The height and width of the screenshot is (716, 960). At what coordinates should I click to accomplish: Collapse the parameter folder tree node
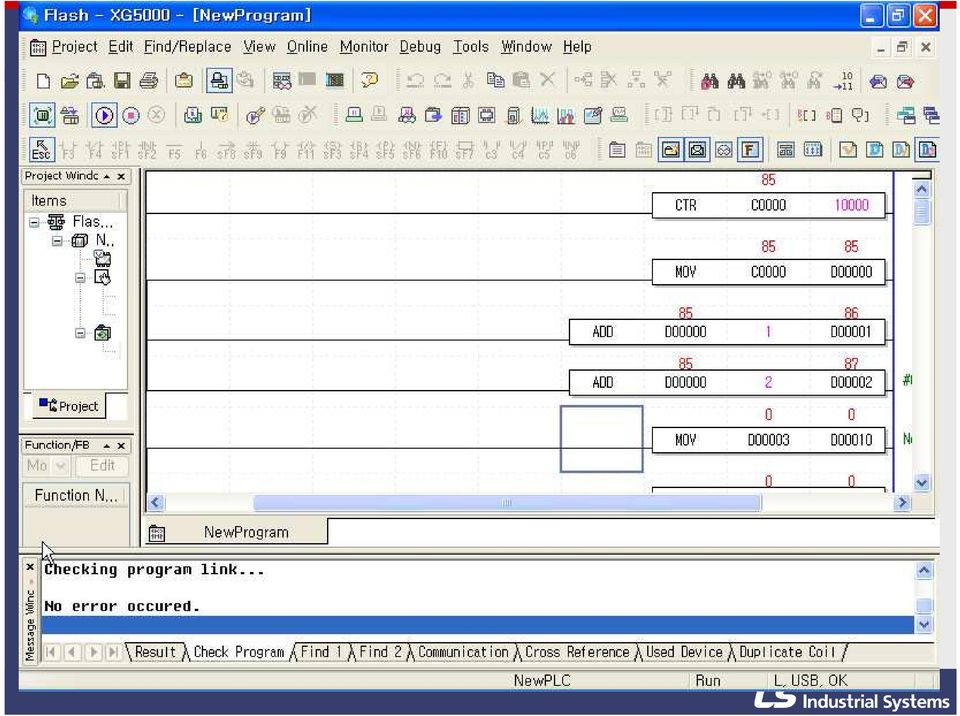[x=80, y=278]
